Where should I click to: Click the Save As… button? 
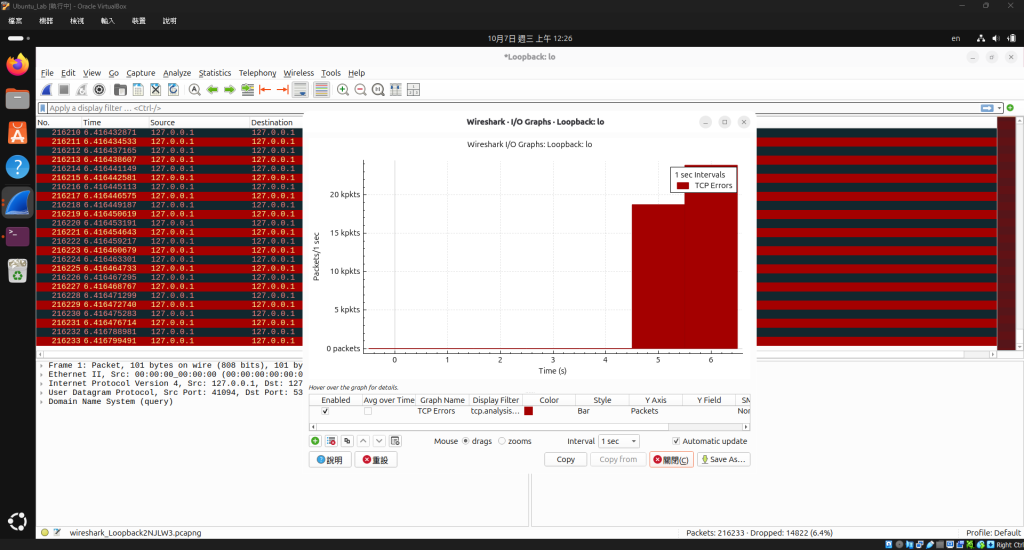[723, 460]
